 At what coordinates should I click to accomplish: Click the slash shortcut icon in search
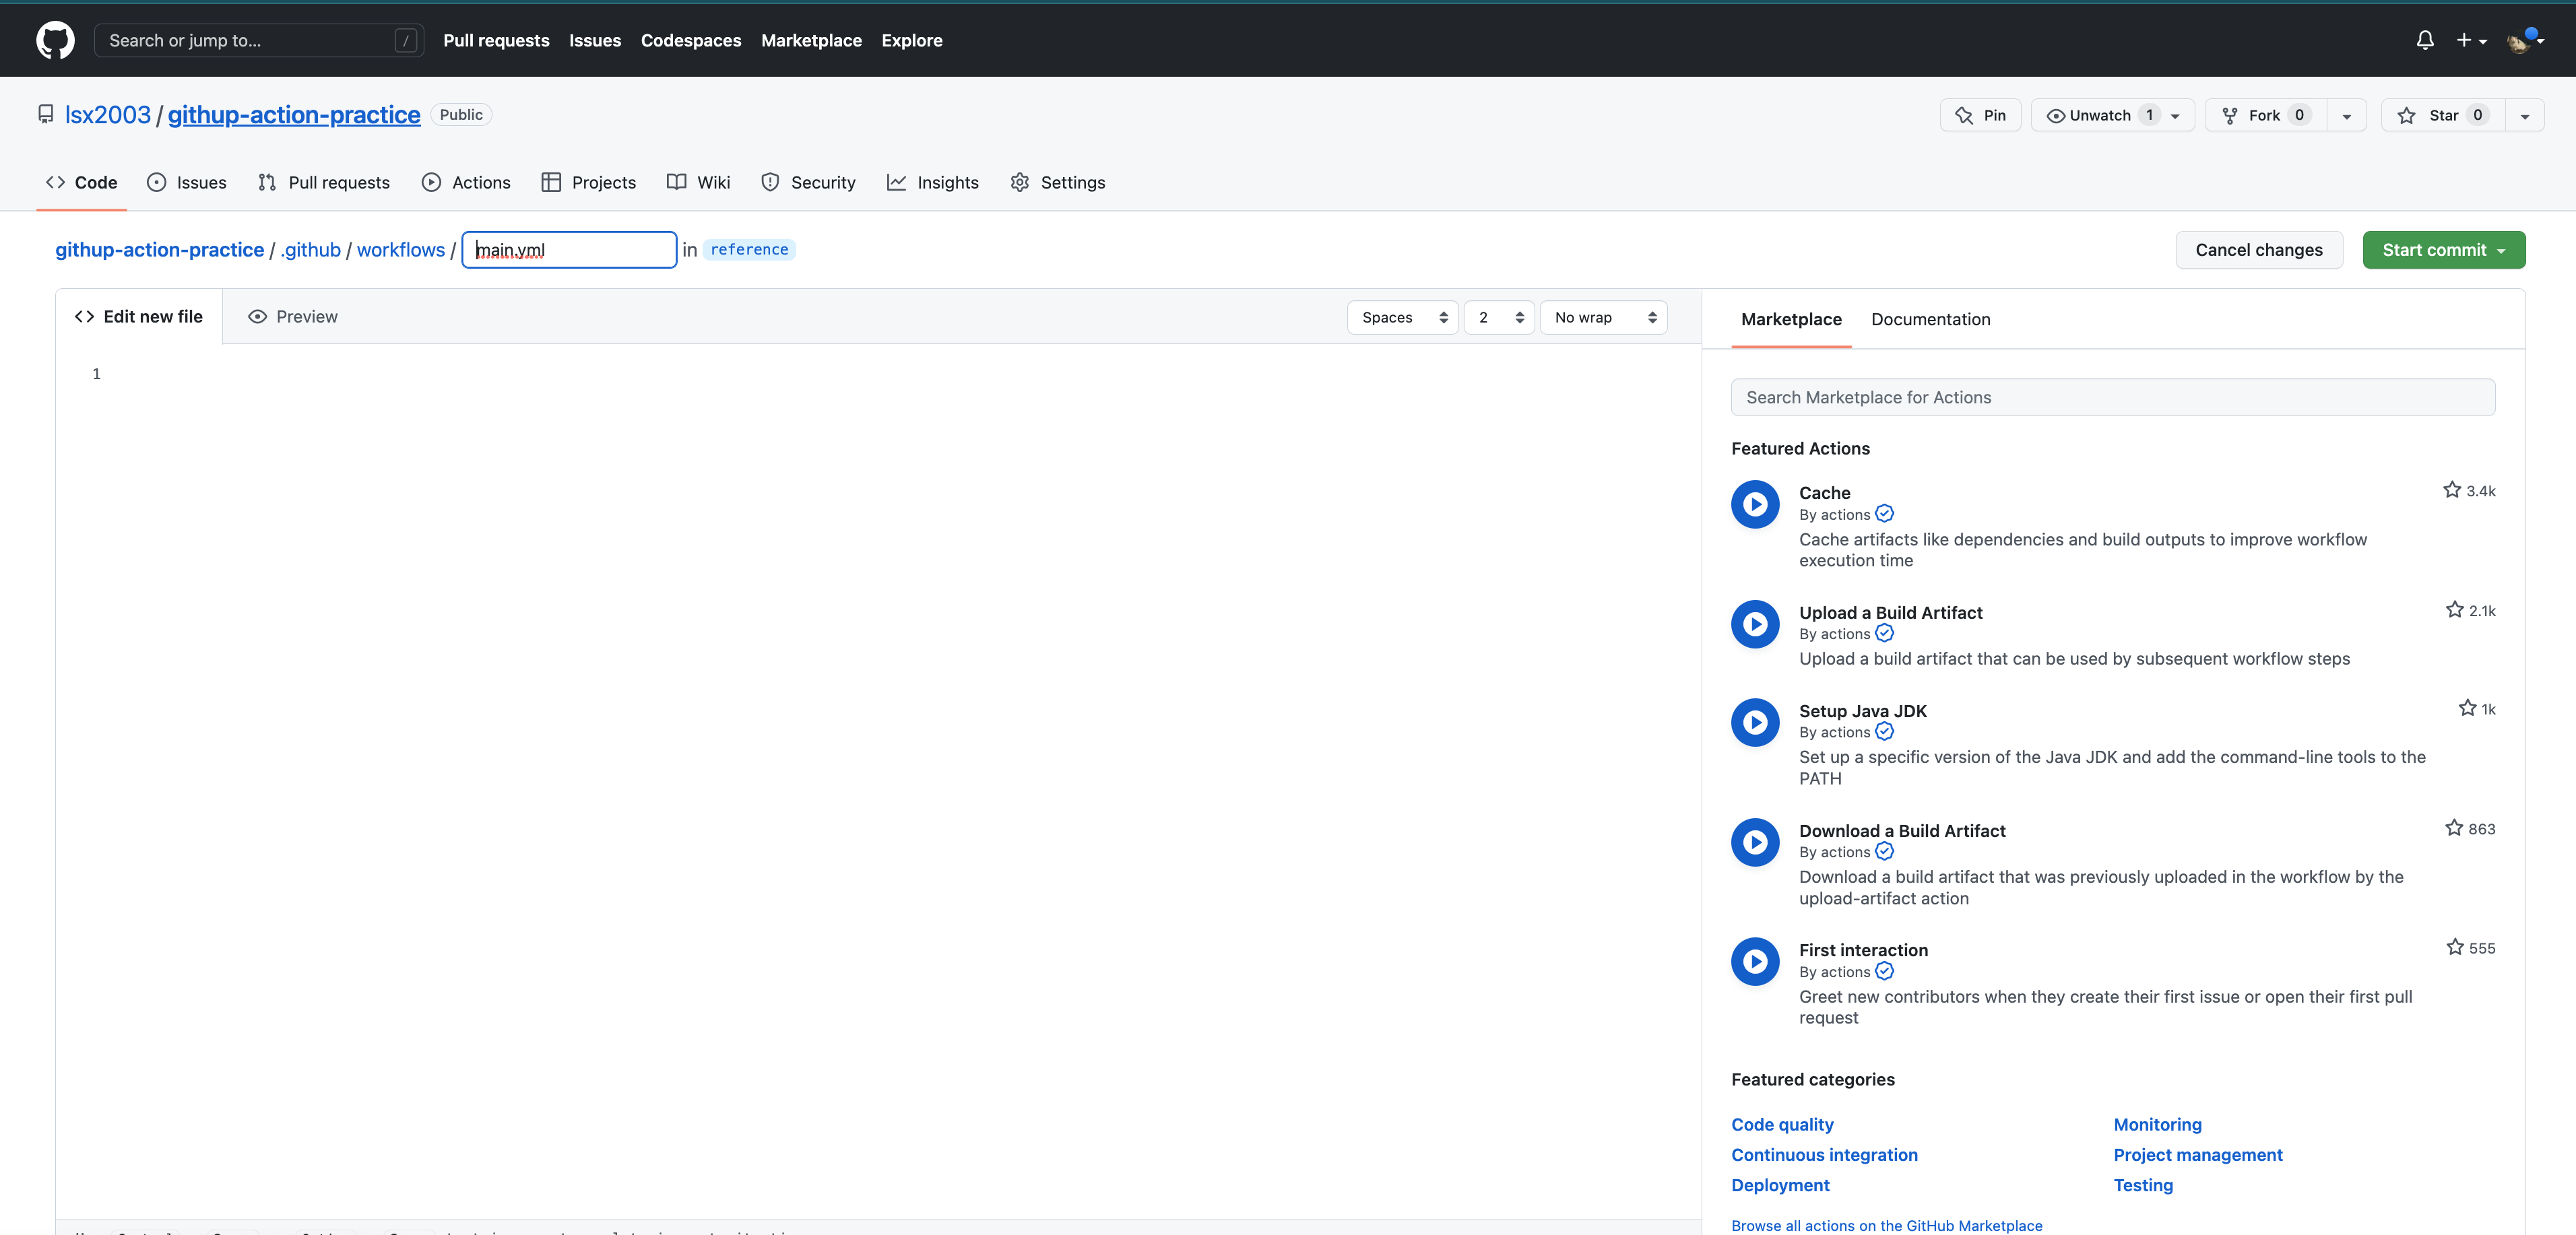tap(405, 40)
